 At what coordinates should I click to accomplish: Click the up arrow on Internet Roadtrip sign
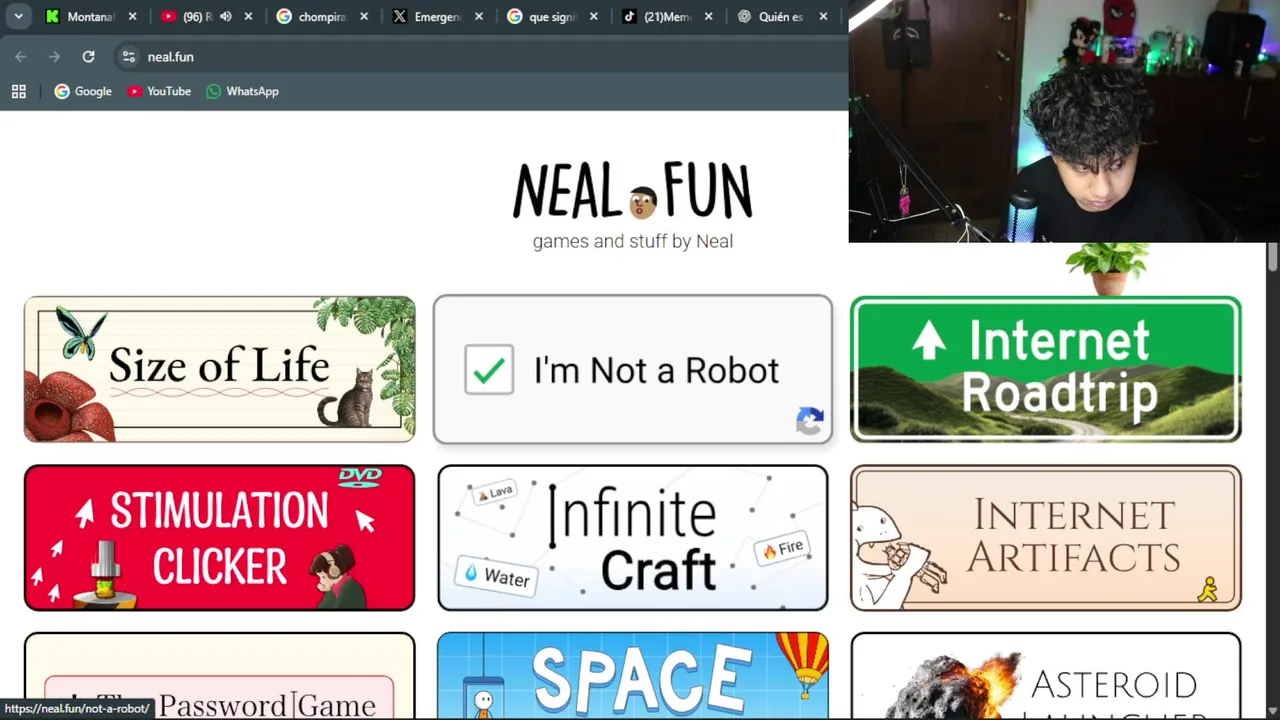point(929,341)
